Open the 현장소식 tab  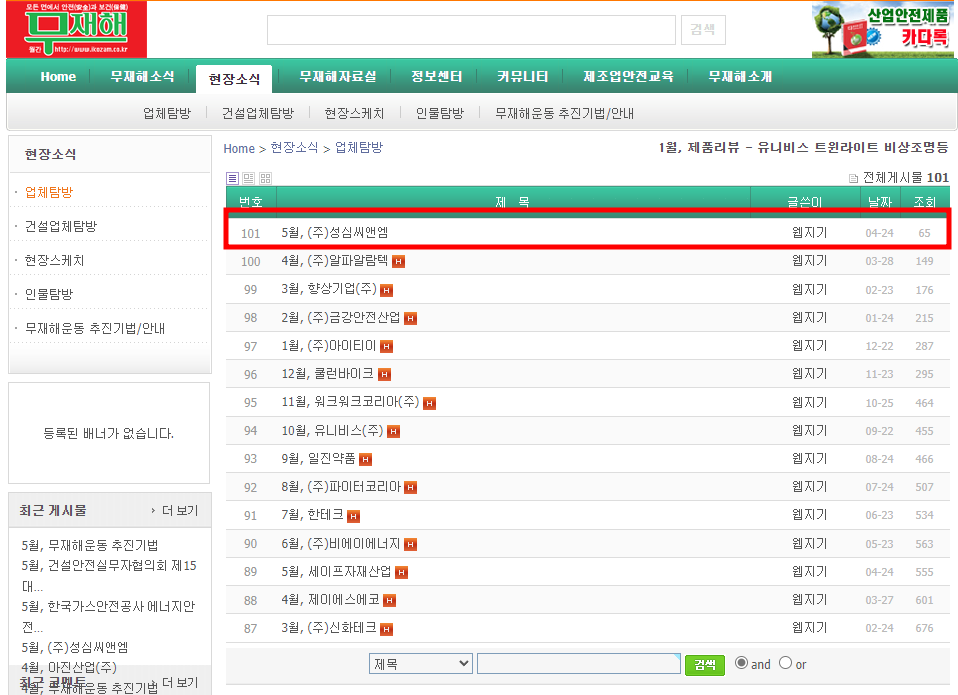[234, 79]
